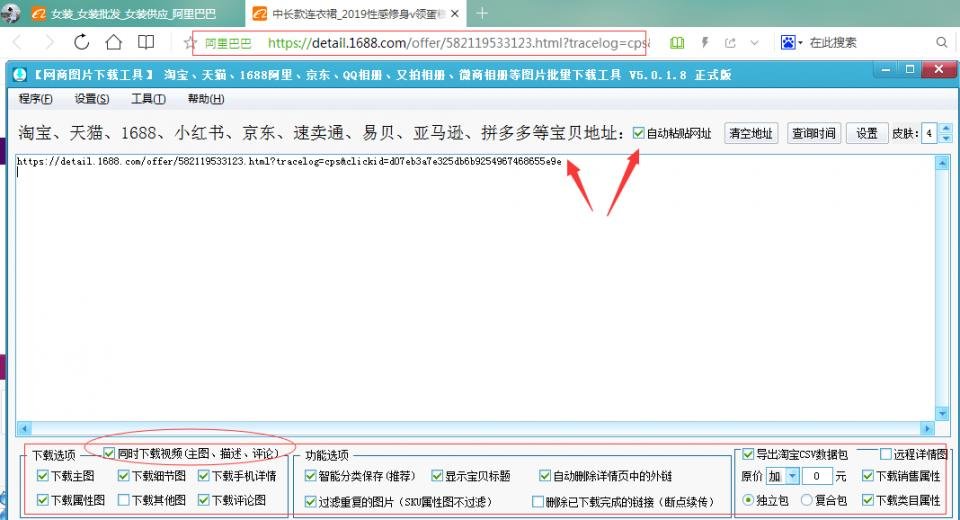Open the 工具(T) menu

point(148,99)
